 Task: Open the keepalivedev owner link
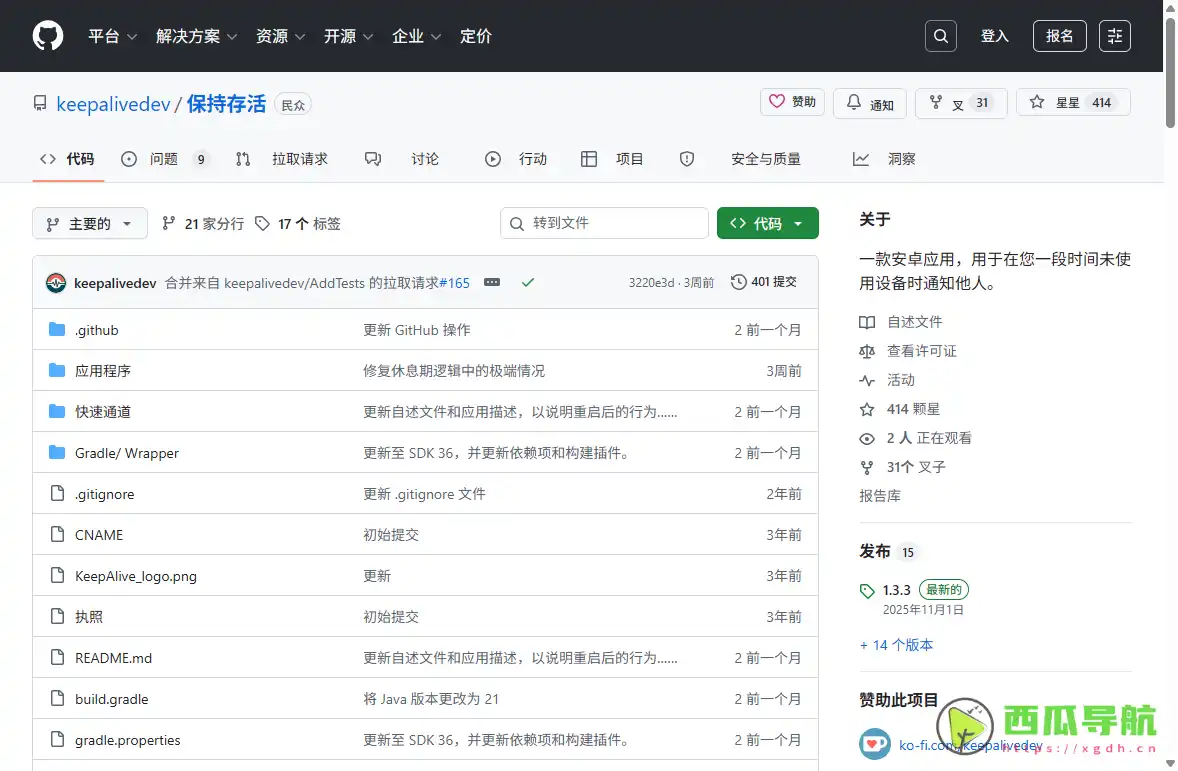click(x=113, y=104)
